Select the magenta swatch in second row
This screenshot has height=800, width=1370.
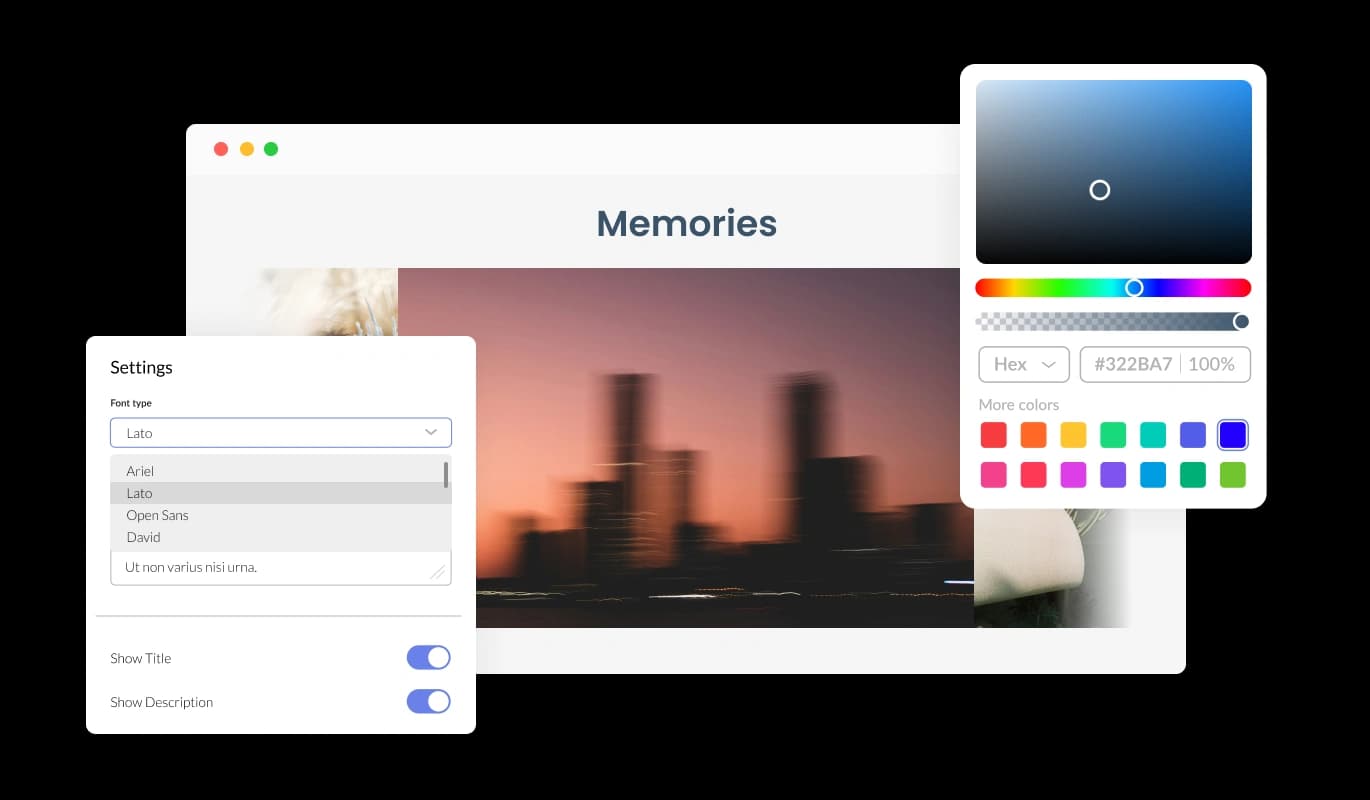coord(1073,475)
